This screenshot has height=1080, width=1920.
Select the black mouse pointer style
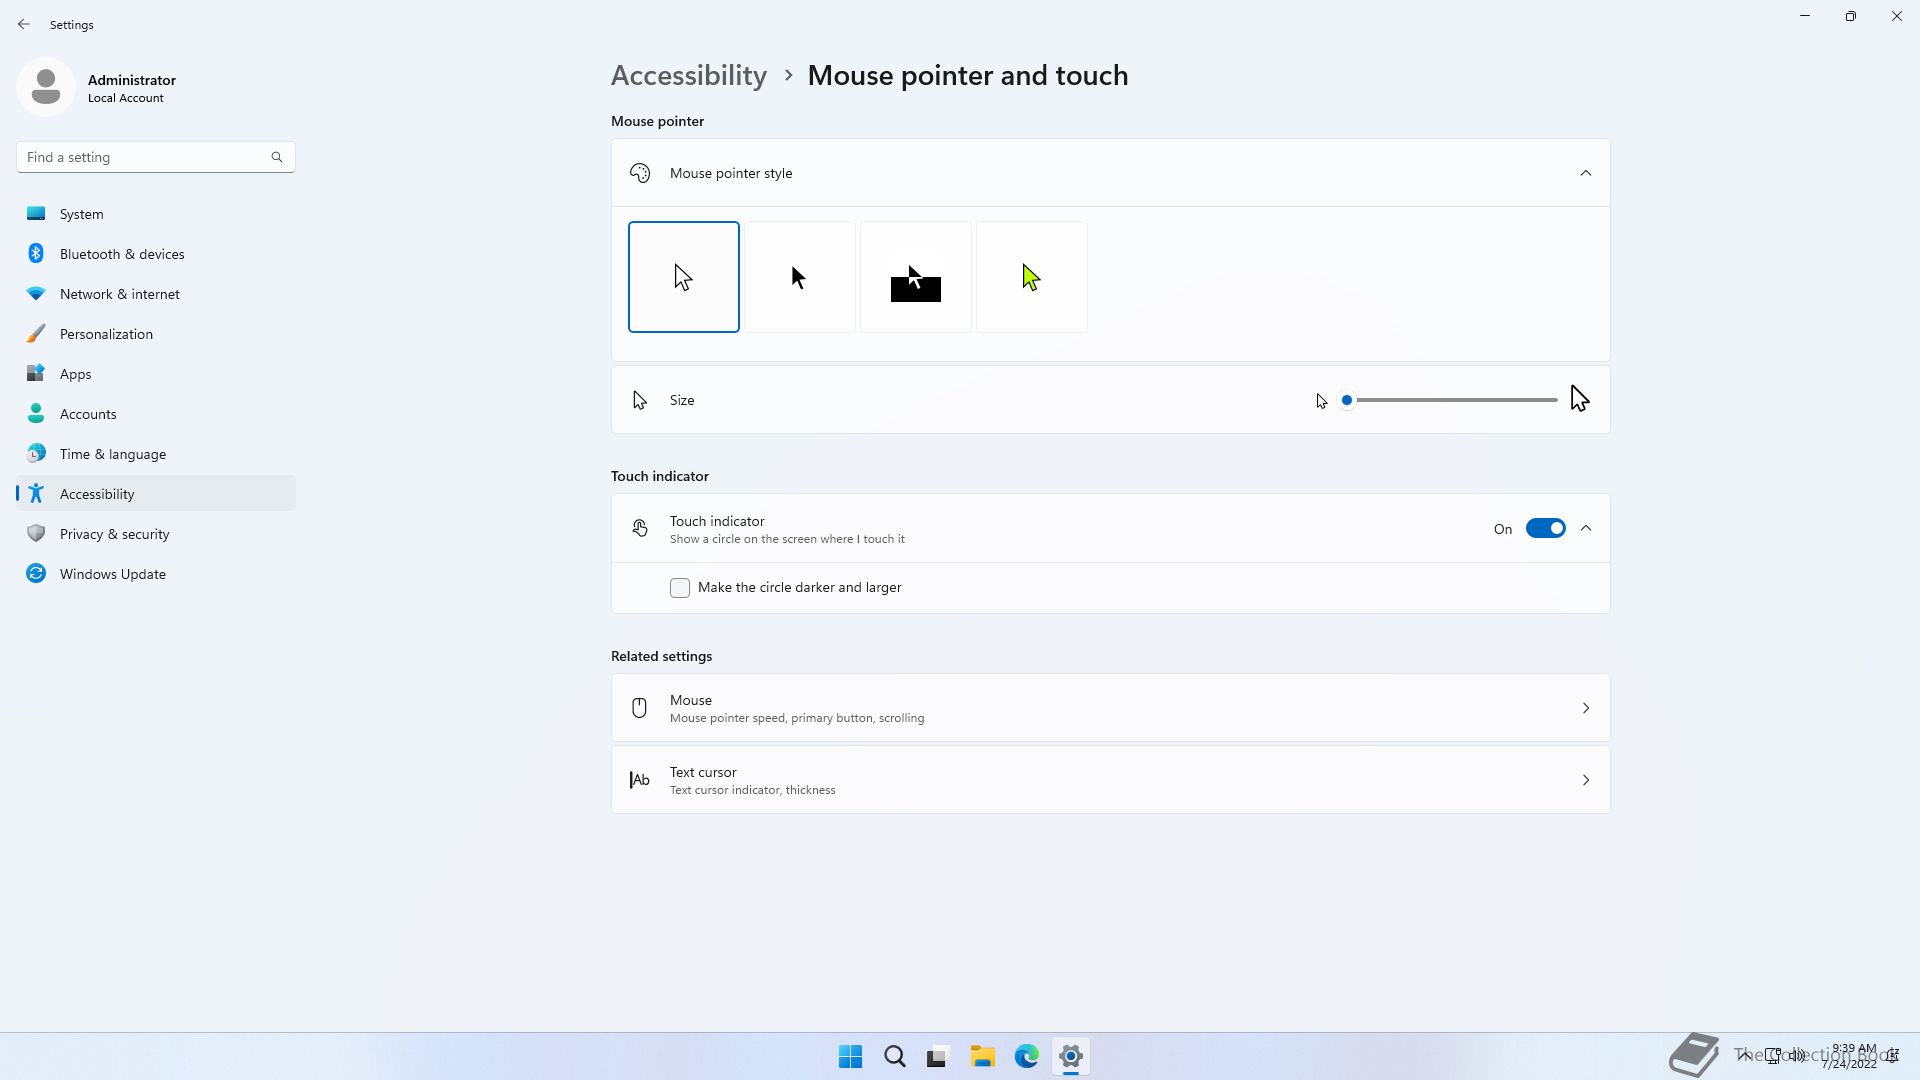(x=799, y=277)
